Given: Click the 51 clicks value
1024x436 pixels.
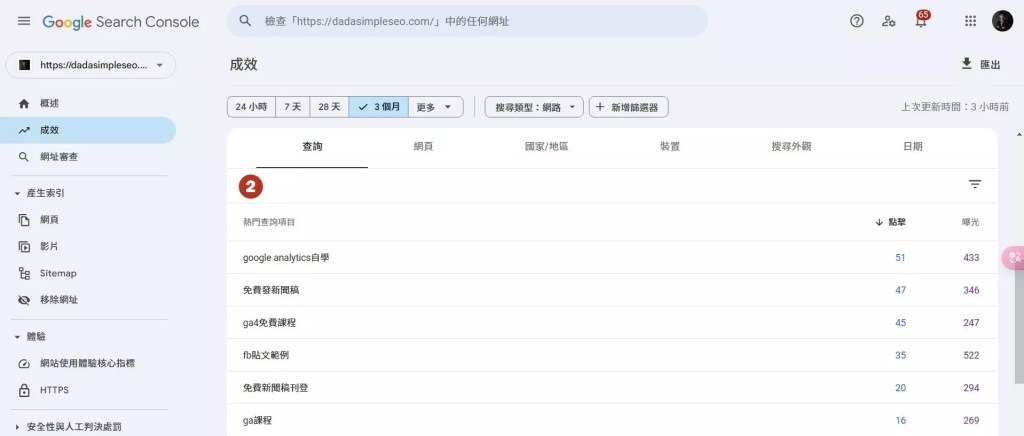Looking at the screenshot, I should 901,258.
